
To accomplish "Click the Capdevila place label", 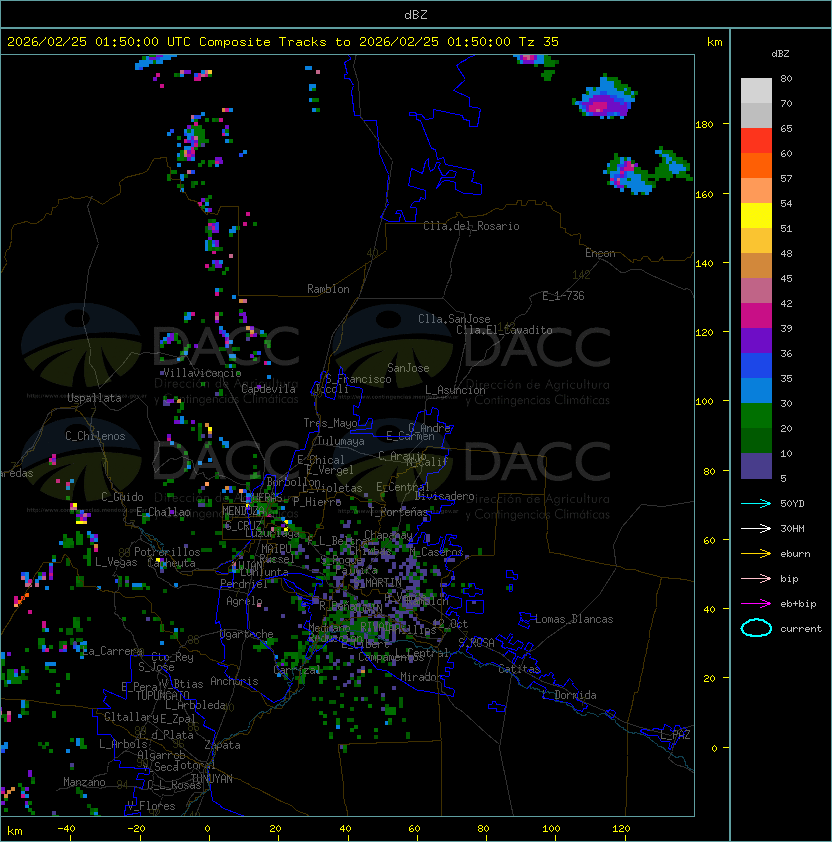I will click(268, 388).
